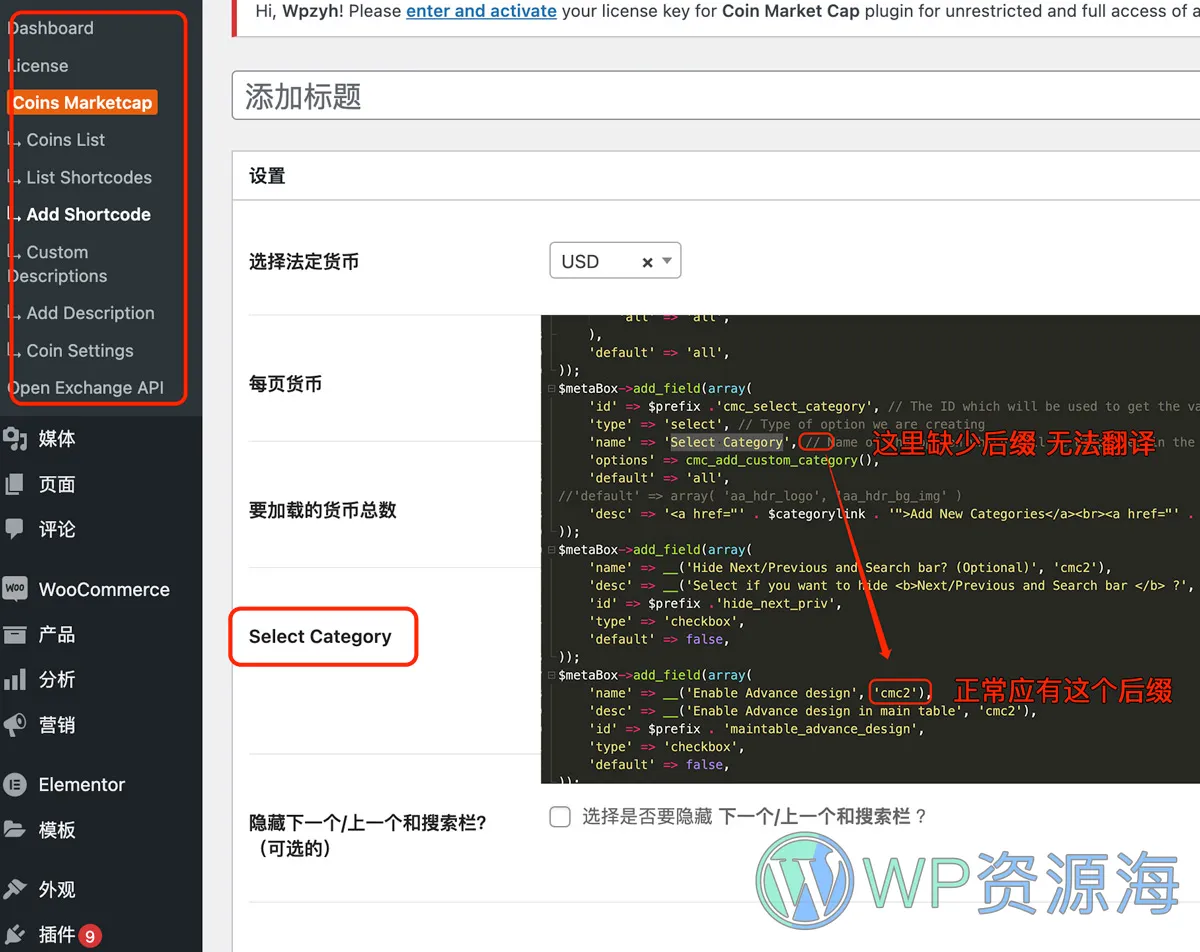Open the Coins List submenu item

pyautogui.click(x=66, y=140)
